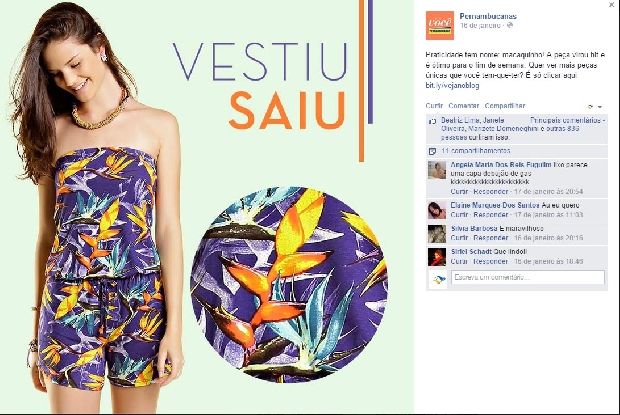
Task: Reply to Sirlei Schadt's comment with Responder
Action: click(x=491, y=261)
